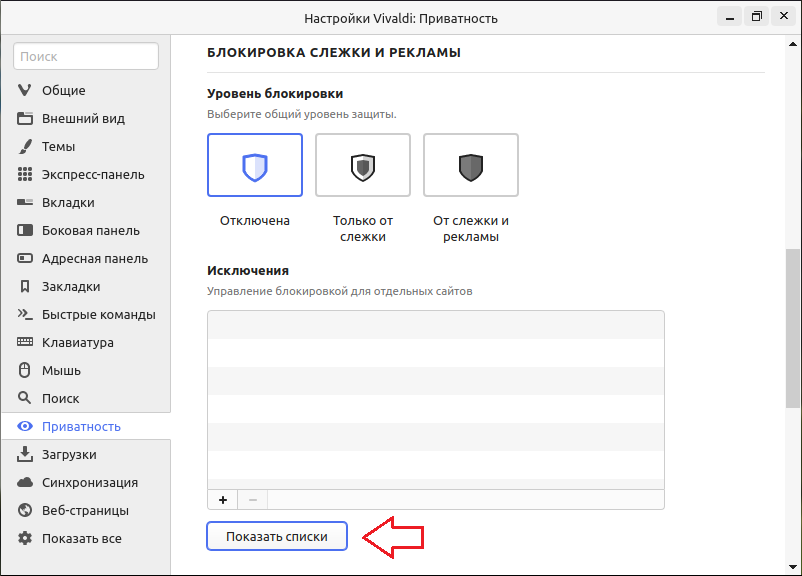Click the panel icon beside Боковая панель
The image size is (802, 576).
pos(25,230)
